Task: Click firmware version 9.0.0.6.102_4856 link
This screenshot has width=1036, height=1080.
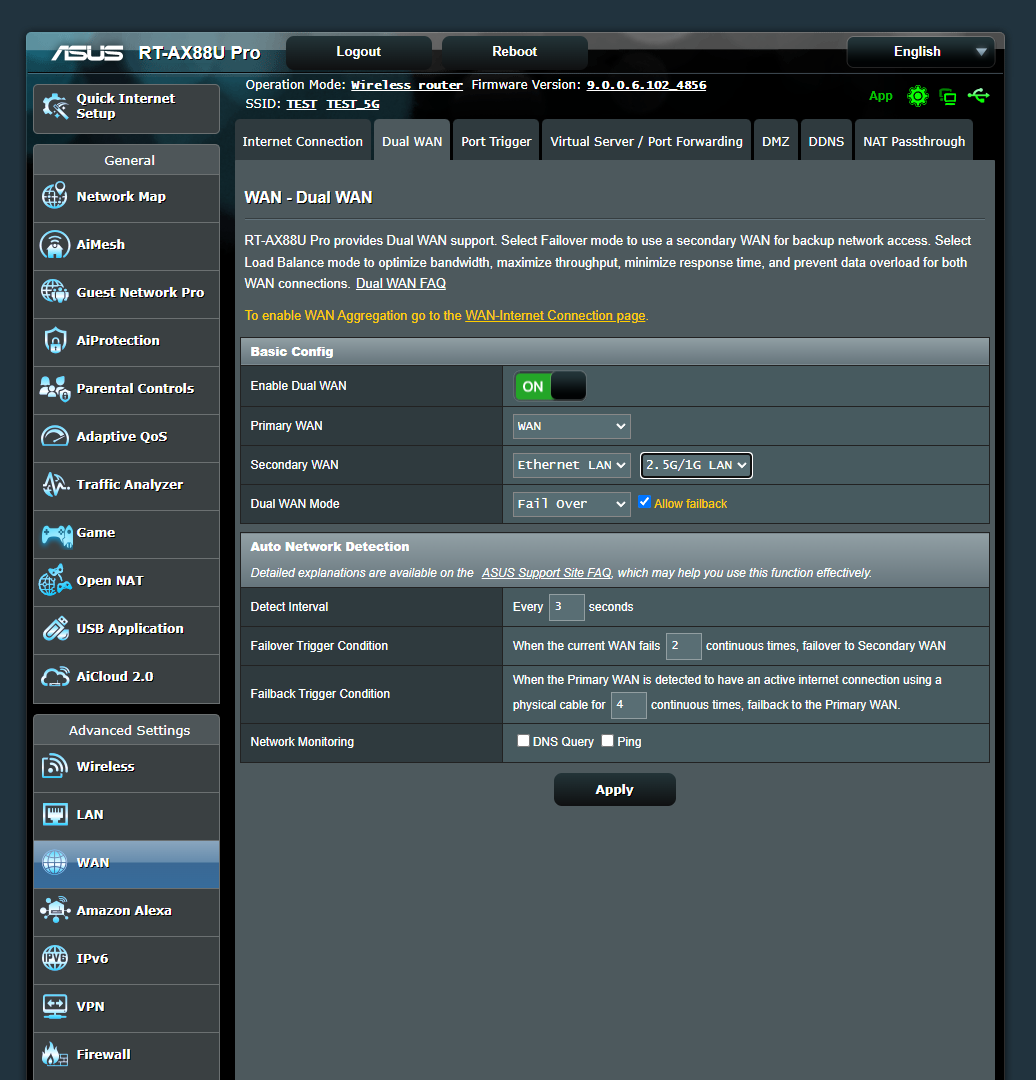Action: [646, 85]
